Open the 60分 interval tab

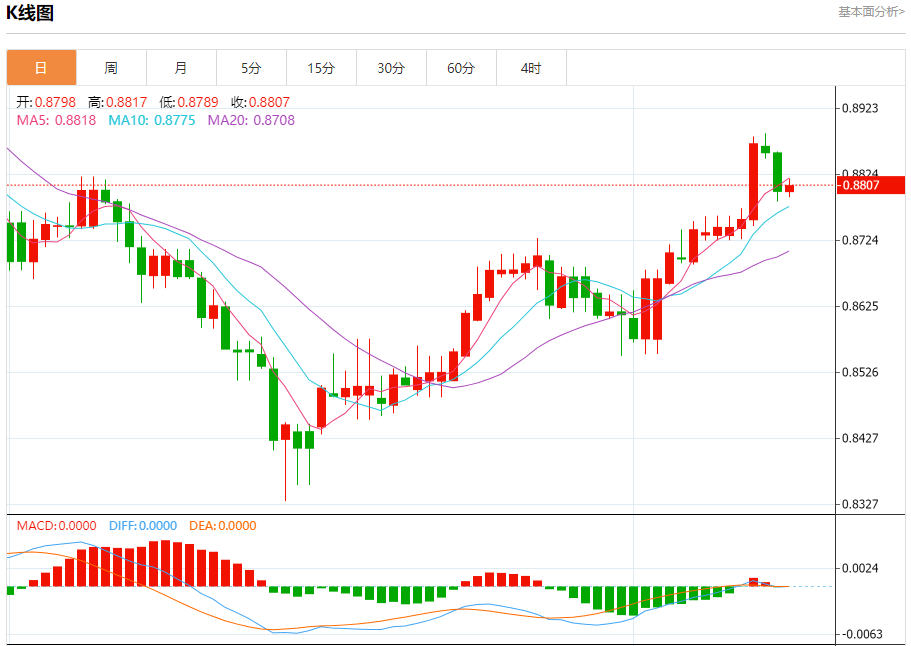pyautogui.click(x=461, y=68)
